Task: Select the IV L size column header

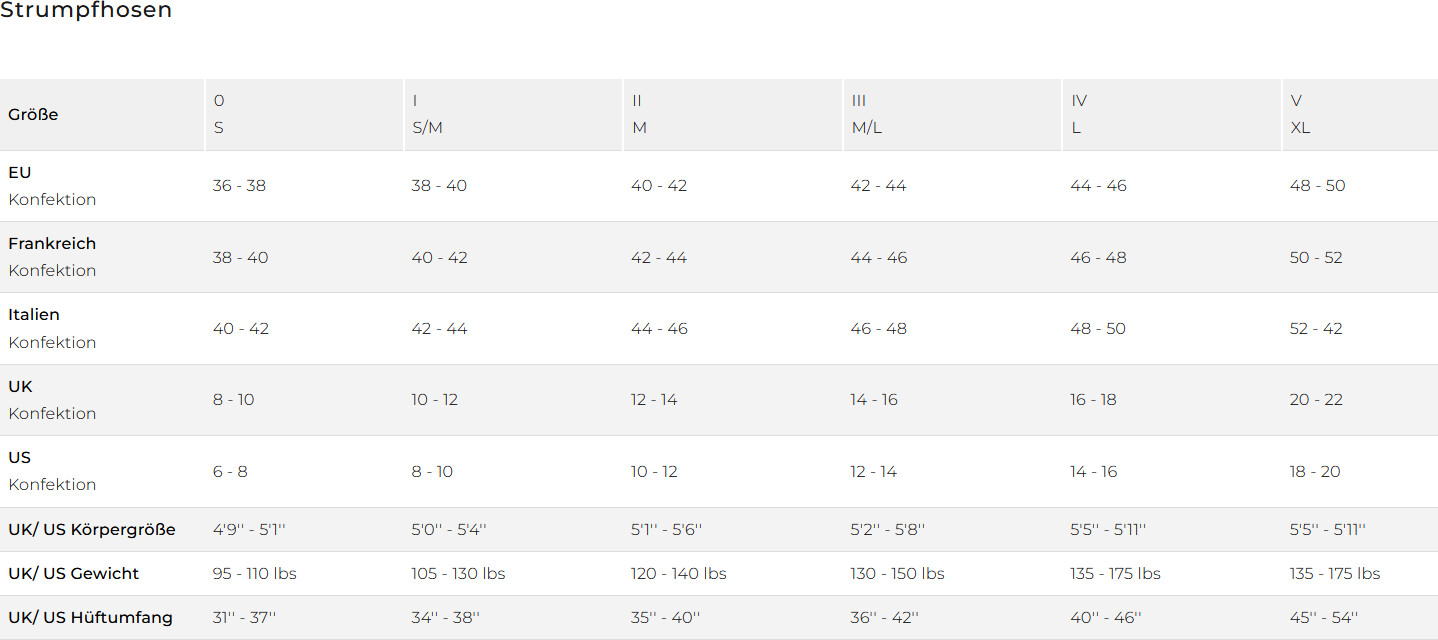Action: click(1079, 115)
